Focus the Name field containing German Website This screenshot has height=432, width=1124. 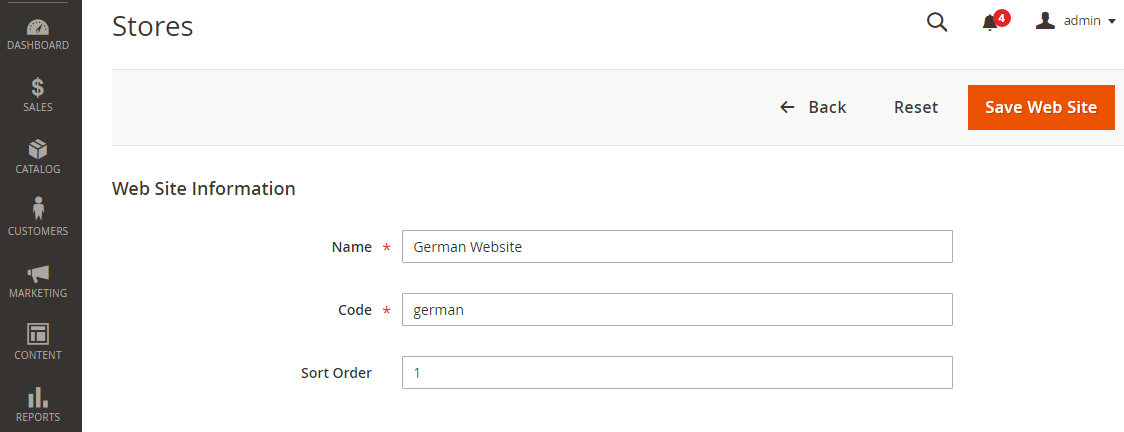677,247
